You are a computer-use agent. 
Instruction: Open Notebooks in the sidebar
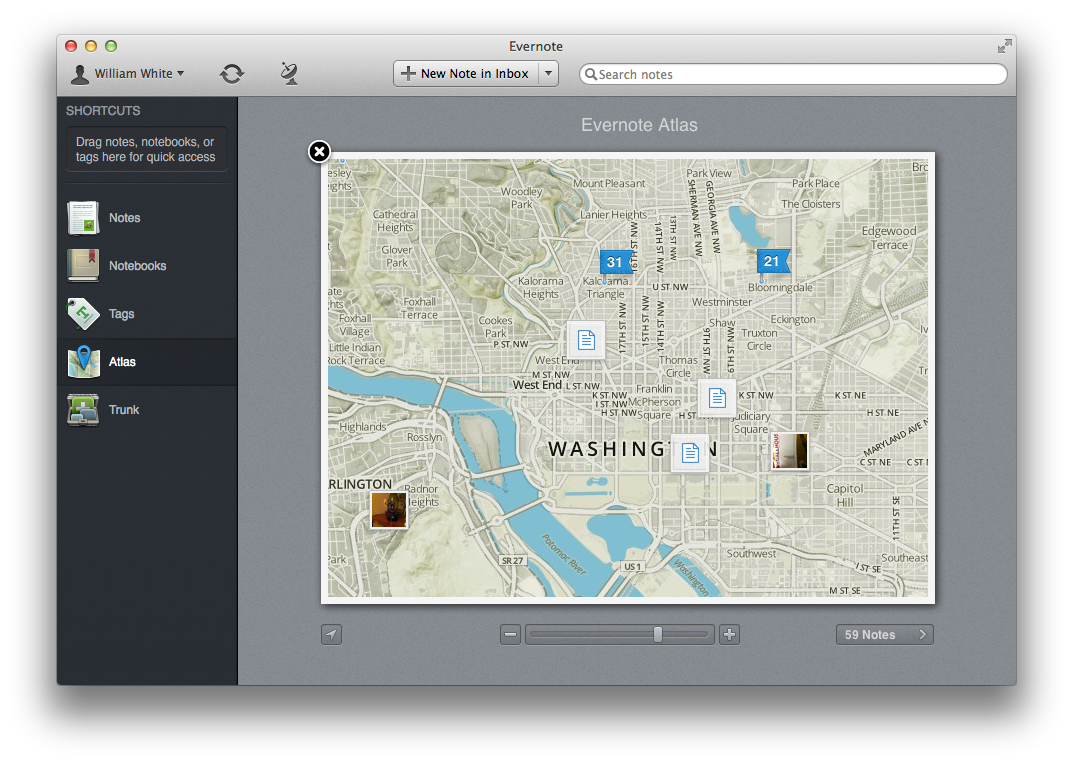[147, 266]
